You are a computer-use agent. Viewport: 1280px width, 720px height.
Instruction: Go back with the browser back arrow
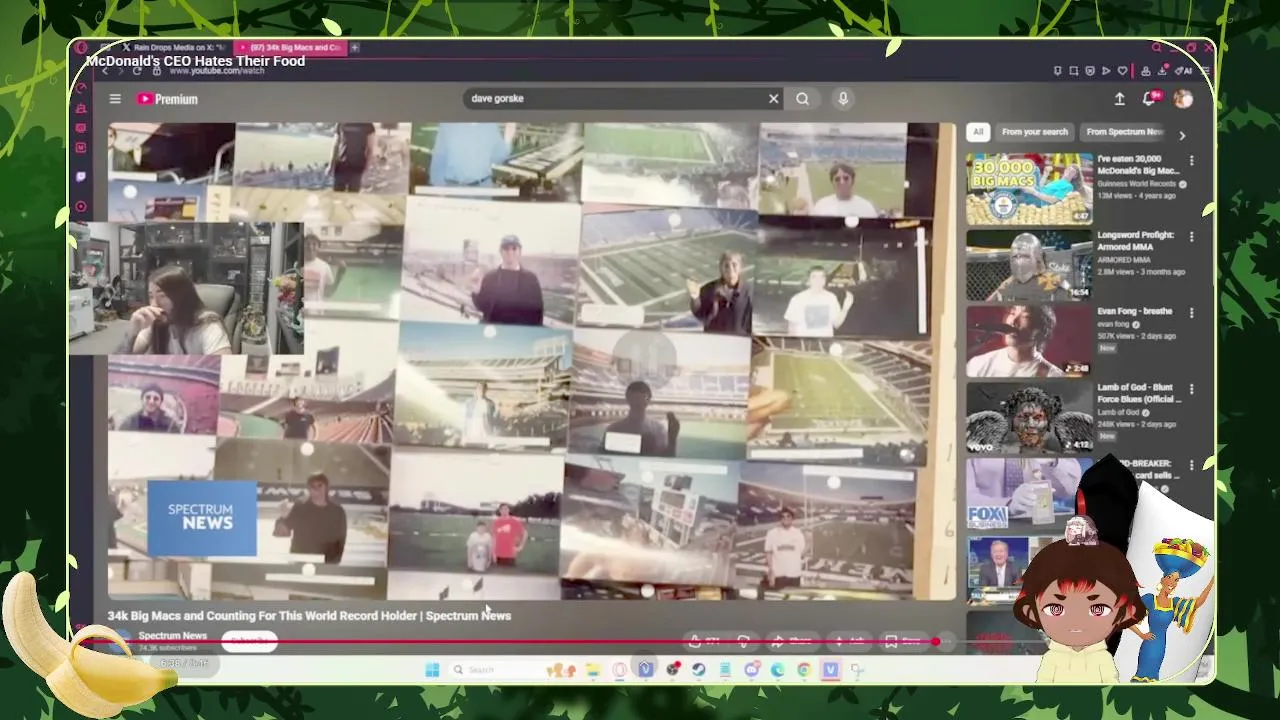tap(105, 71)
